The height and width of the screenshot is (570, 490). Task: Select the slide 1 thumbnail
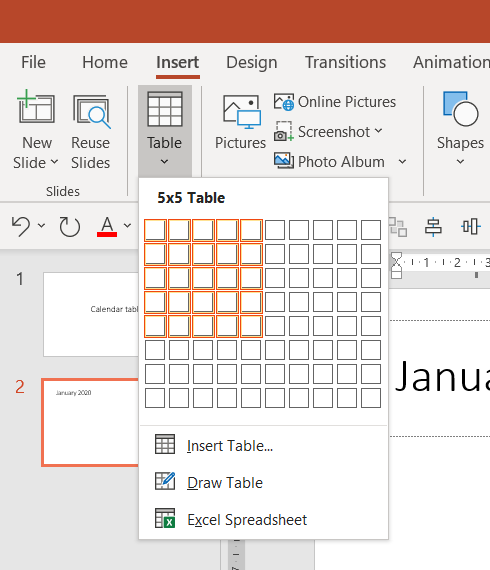(x=91, y=314)
